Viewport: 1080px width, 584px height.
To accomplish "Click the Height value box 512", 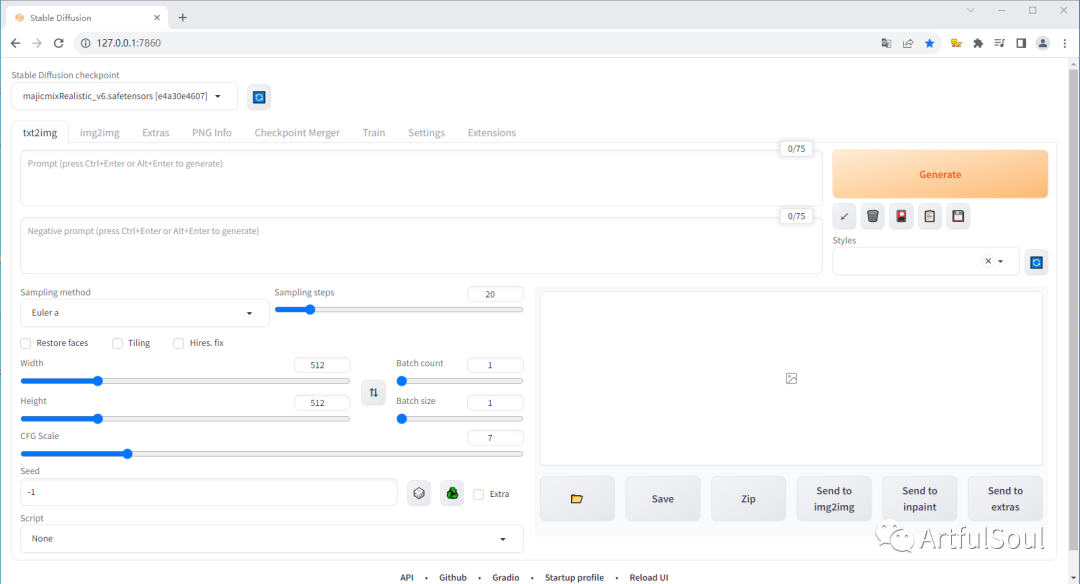I will (x=322, y=403).
